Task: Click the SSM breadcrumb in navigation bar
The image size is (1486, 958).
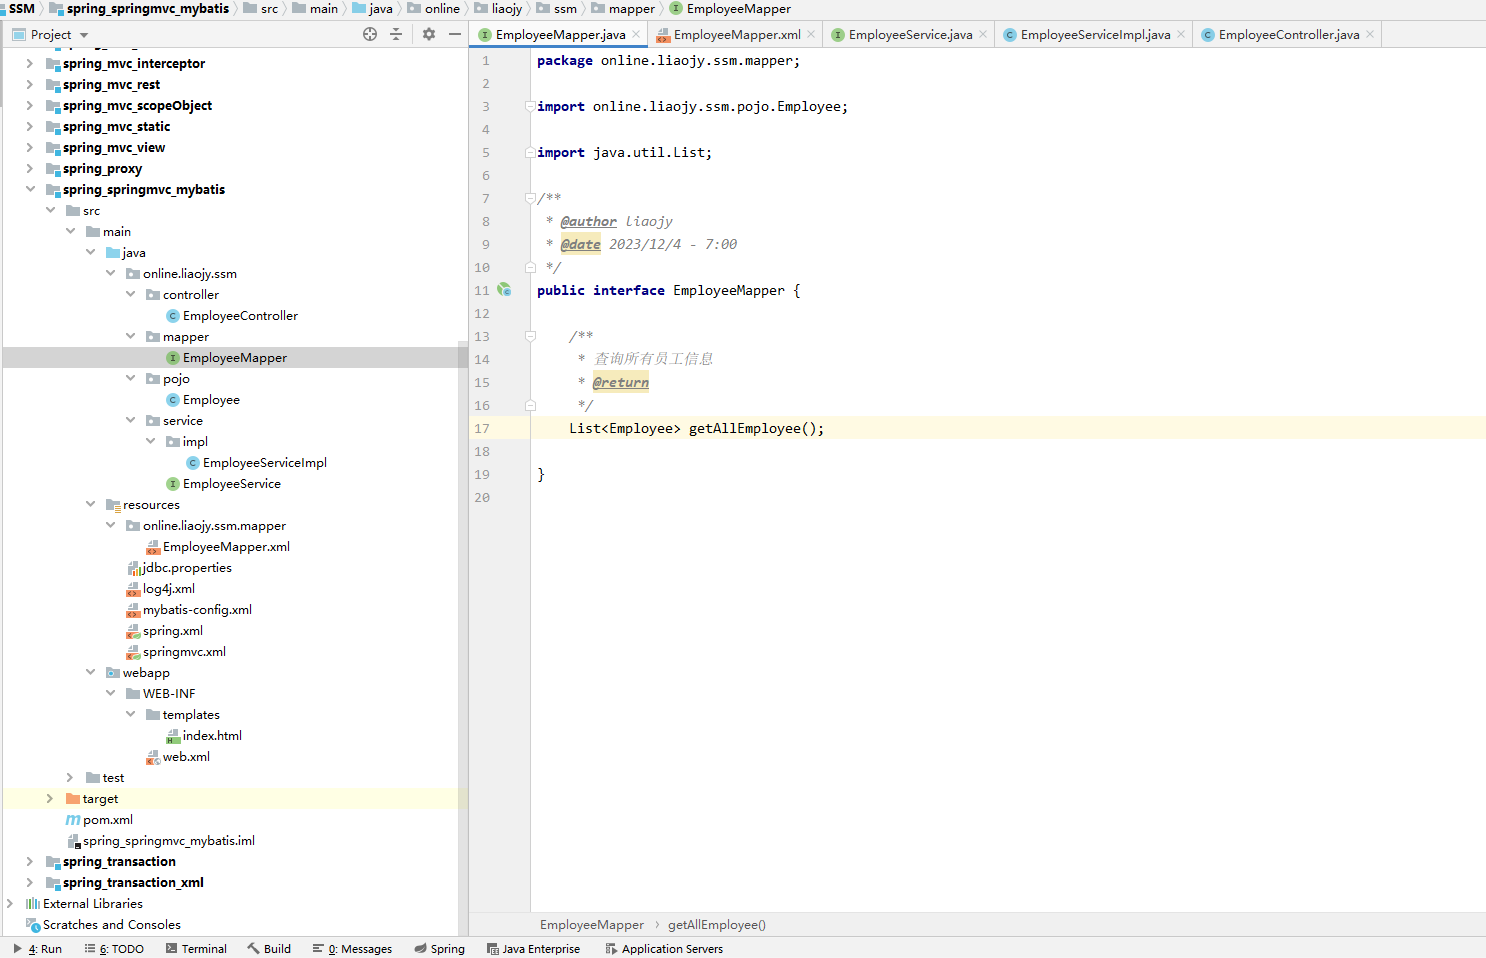Action: [21, 8]
